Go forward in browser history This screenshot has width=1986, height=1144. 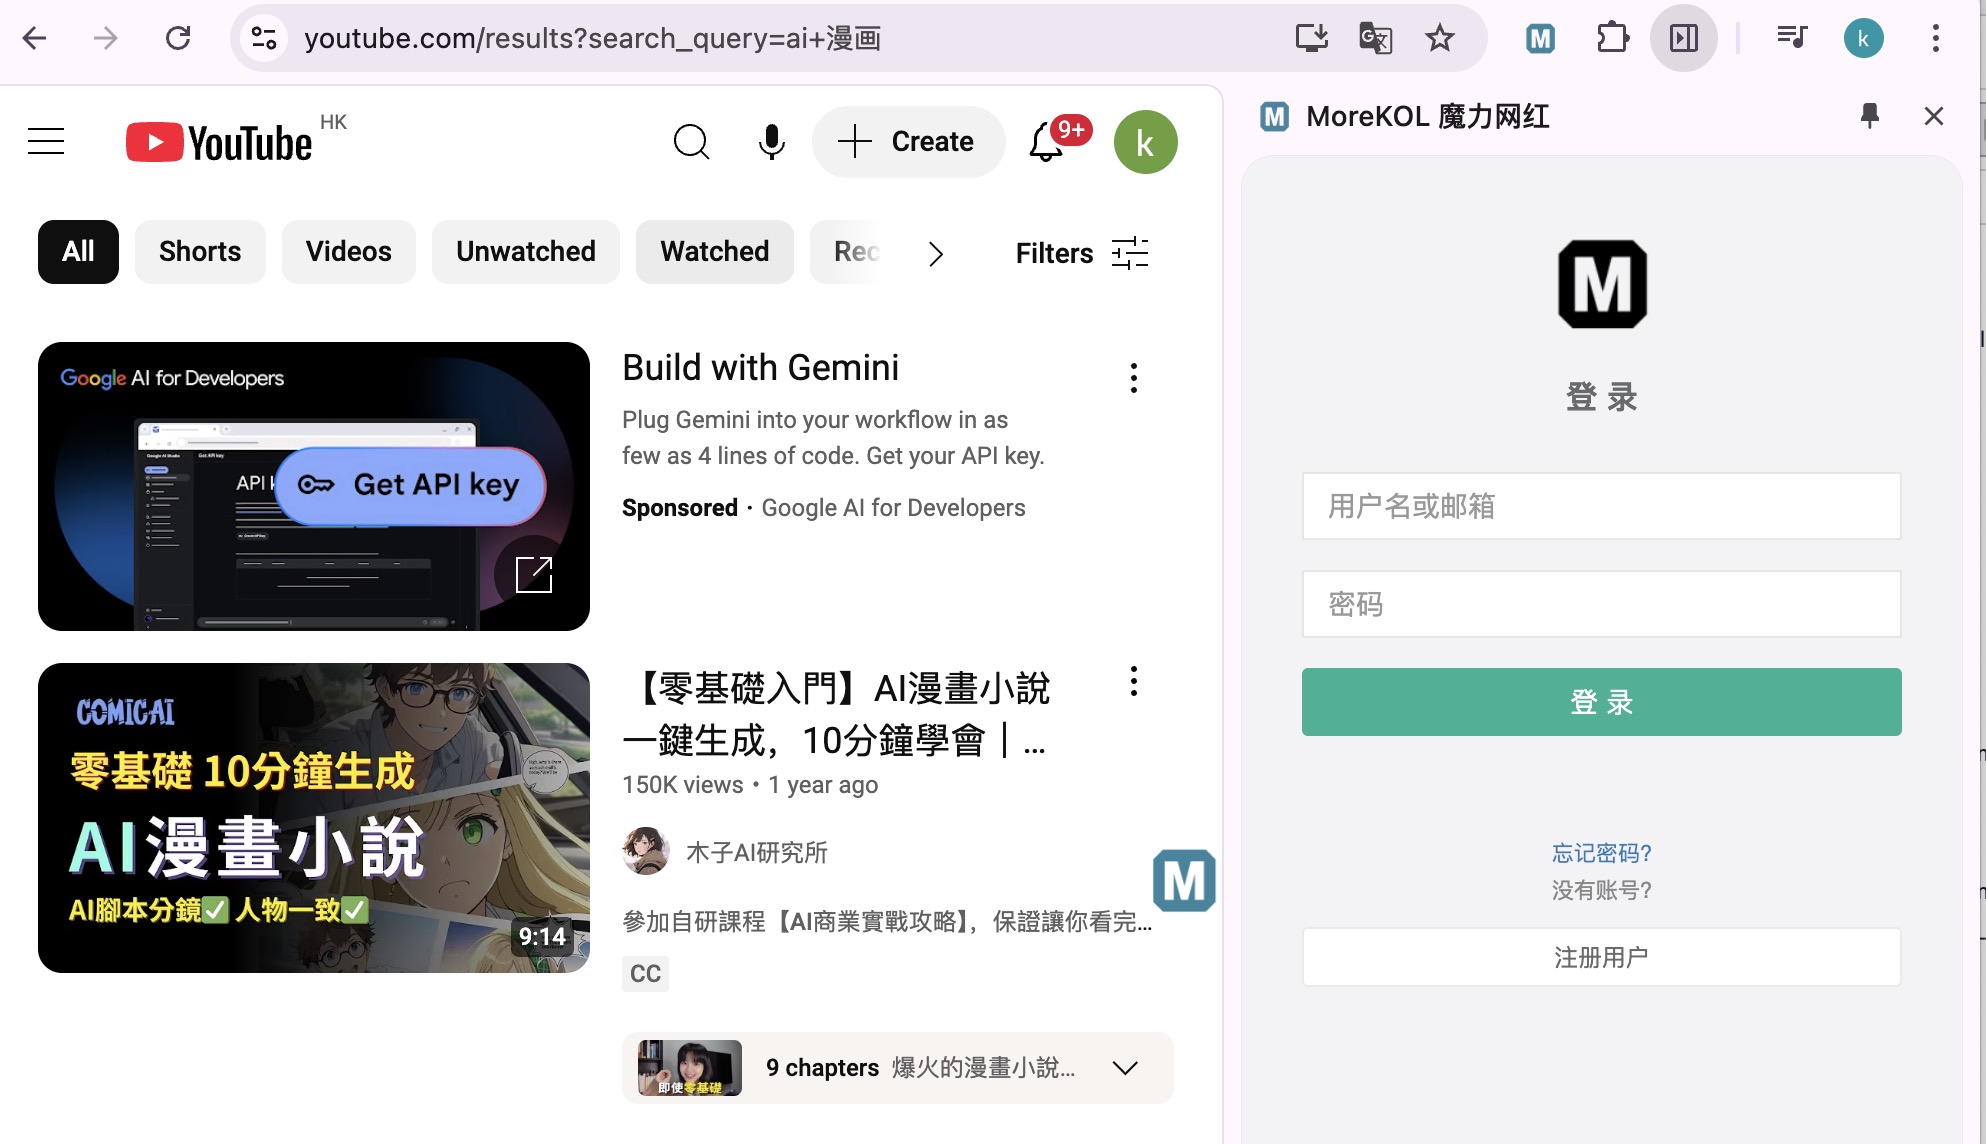[105, 39]
